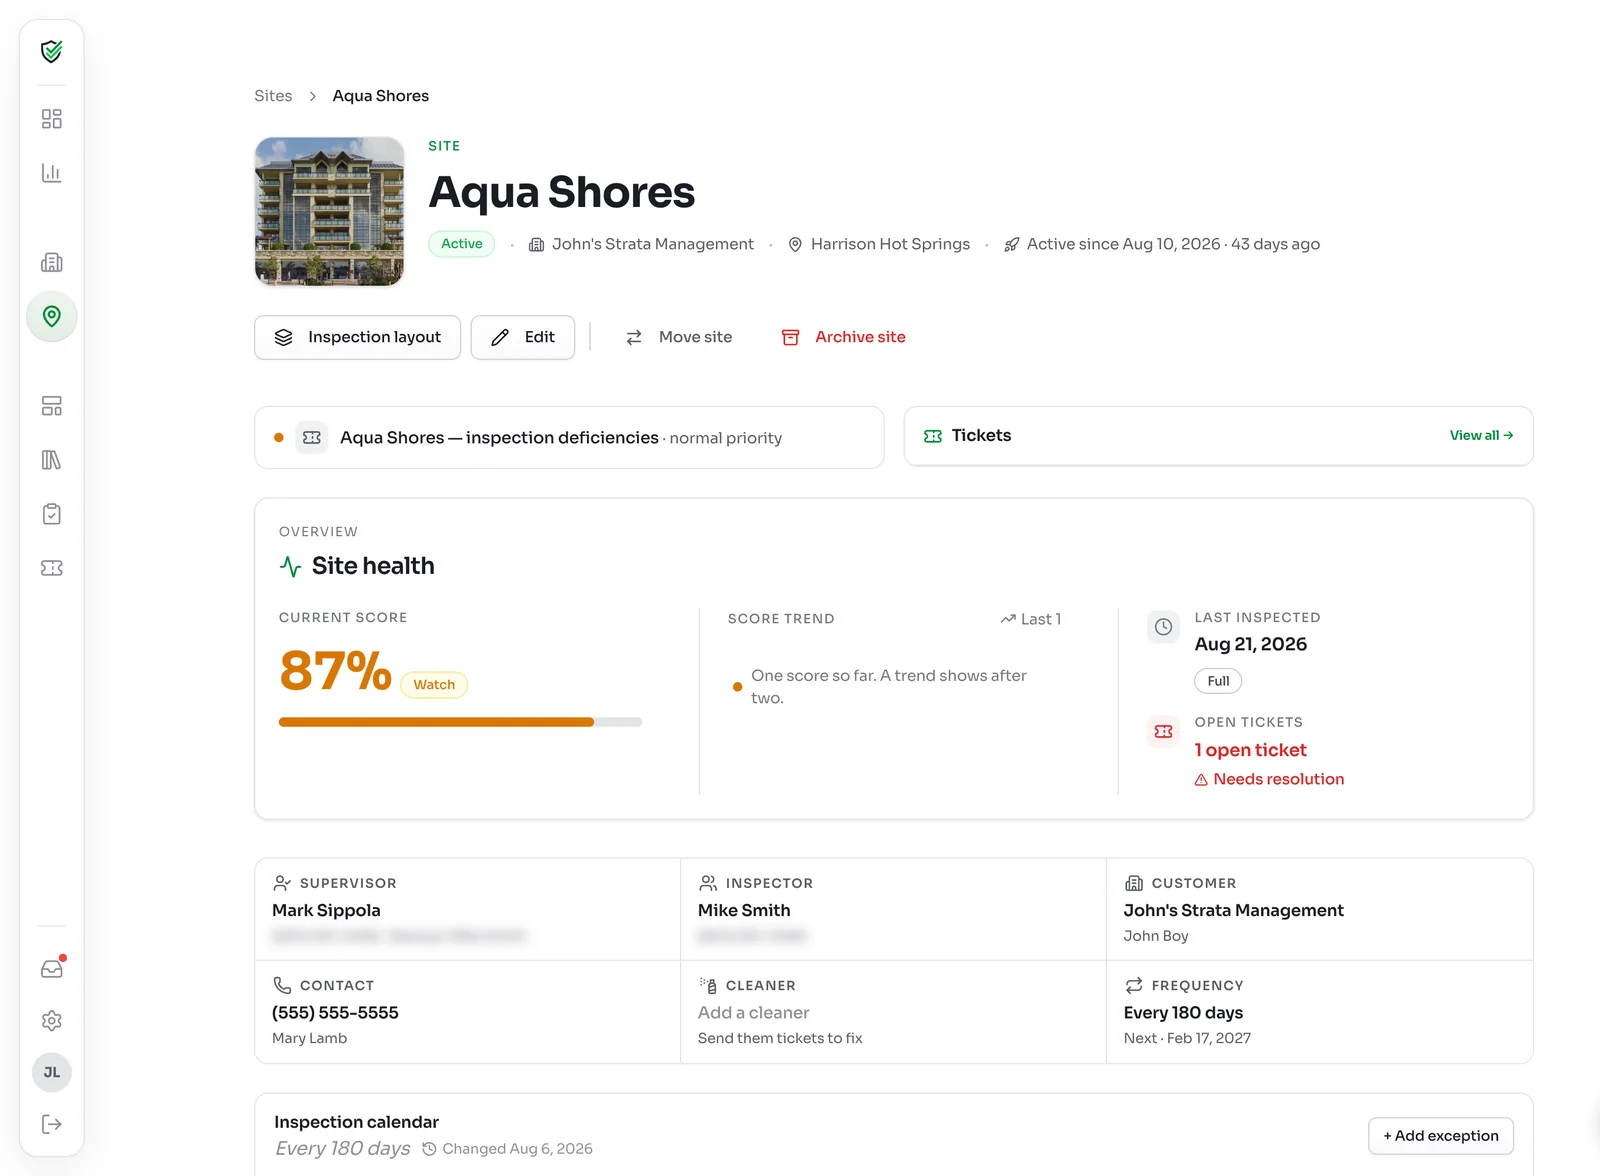Open the inbox with notification dot
1600x1176 pixels.
tap(52, 968)
